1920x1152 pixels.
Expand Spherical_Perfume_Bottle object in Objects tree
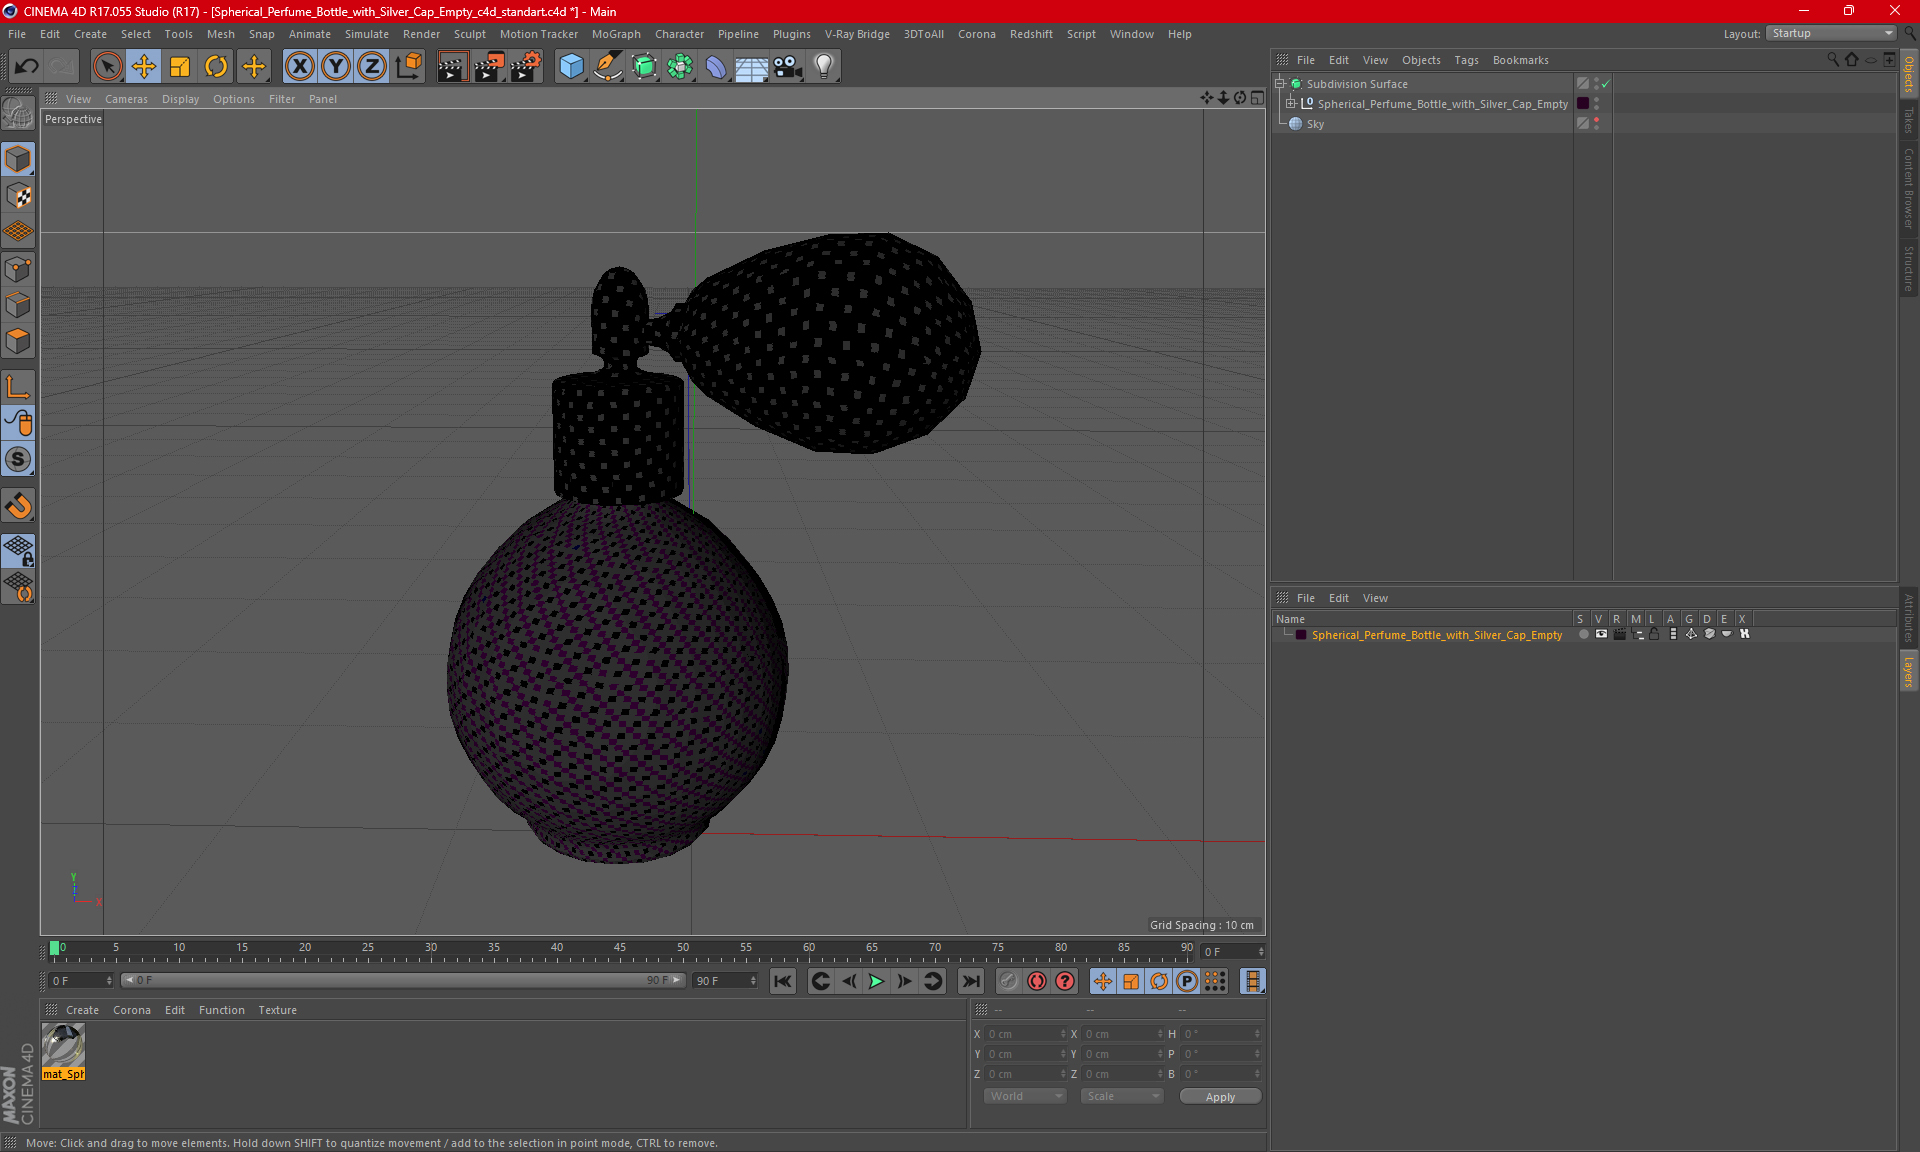coord(1291,103)
